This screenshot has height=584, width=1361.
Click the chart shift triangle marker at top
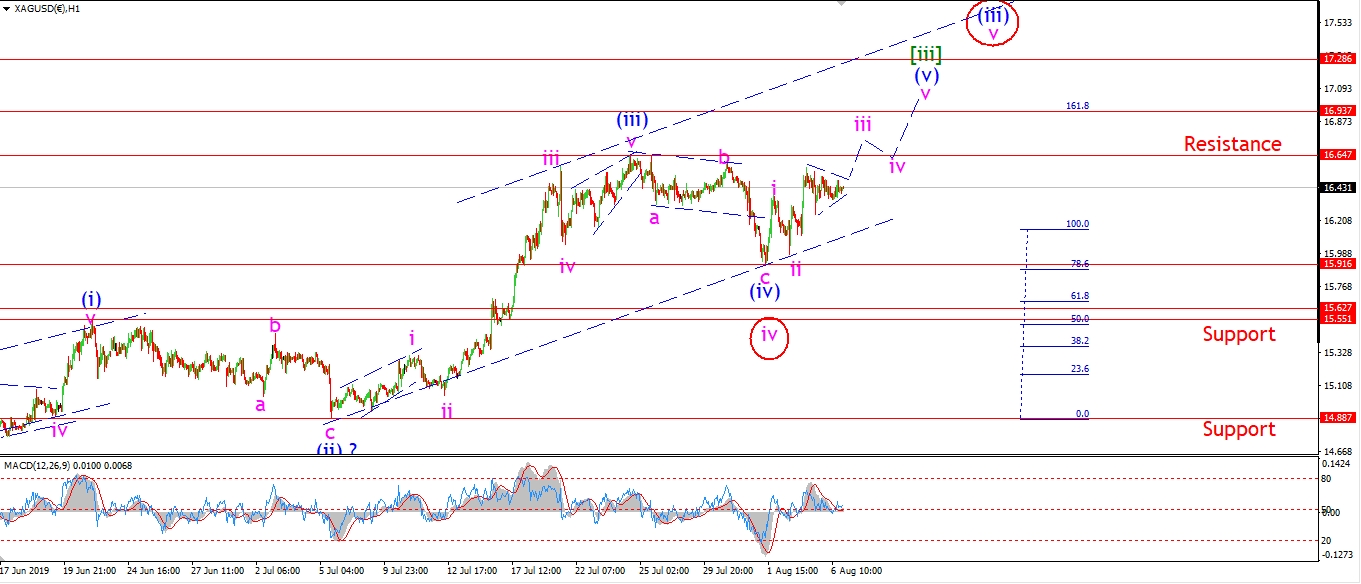point(842,4)
